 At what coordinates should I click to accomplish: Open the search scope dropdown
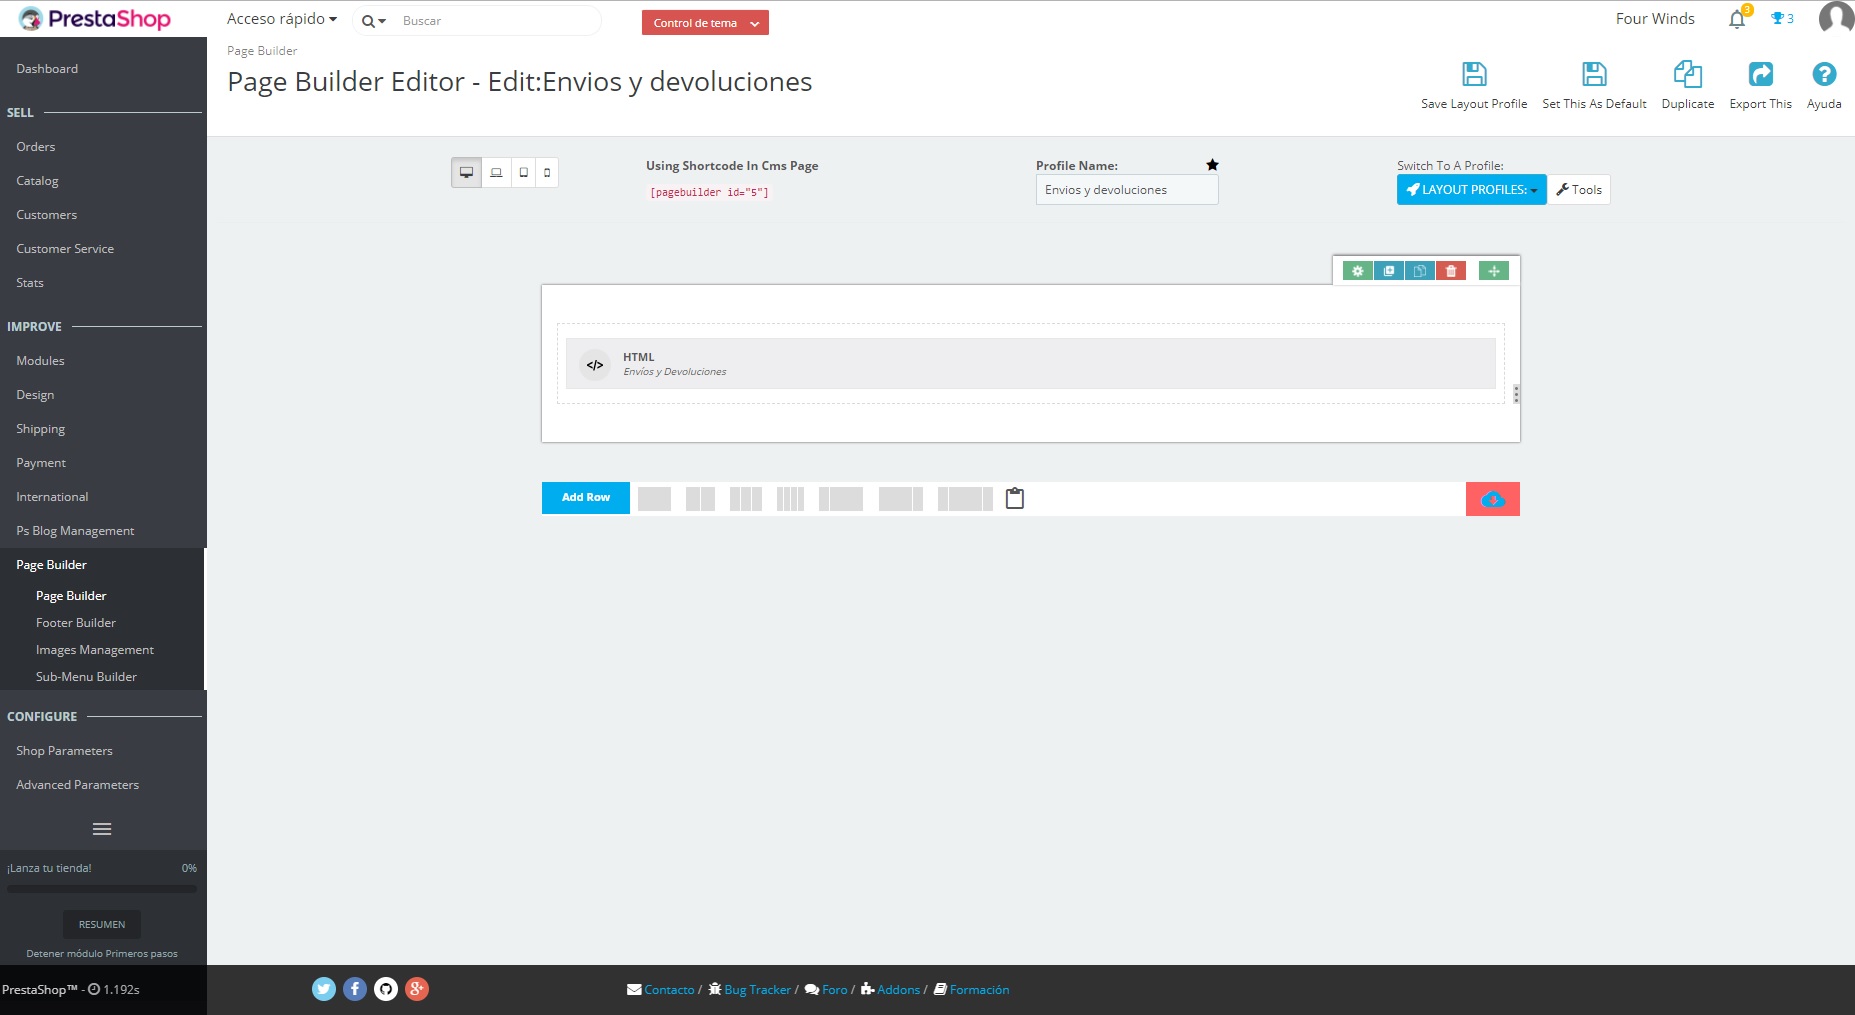click(374, 21)
